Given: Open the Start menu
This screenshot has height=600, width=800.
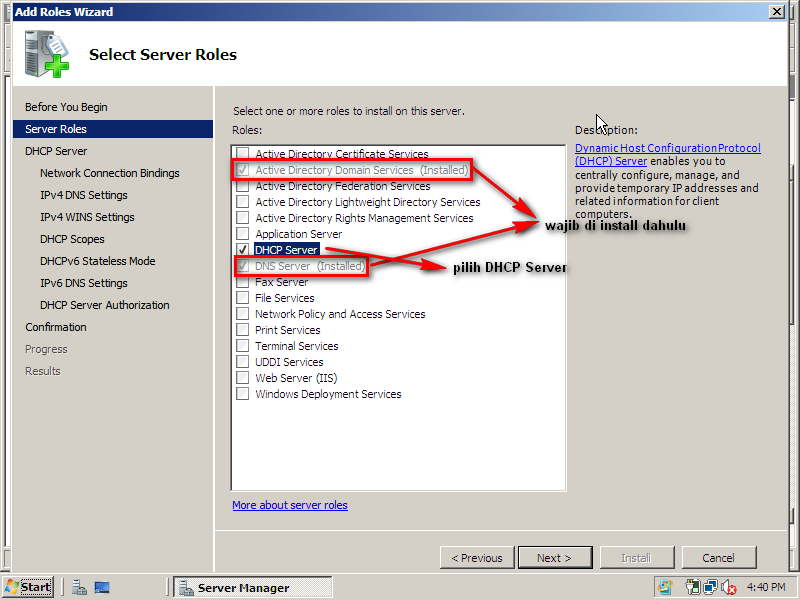Looking at the screenshot, I should click(28, 587).
